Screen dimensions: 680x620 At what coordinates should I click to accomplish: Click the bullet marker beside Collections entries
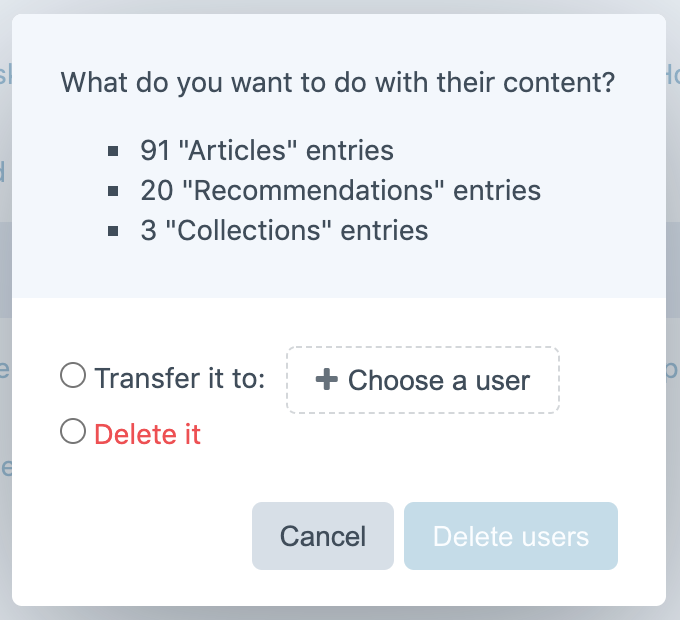[114, 231]
